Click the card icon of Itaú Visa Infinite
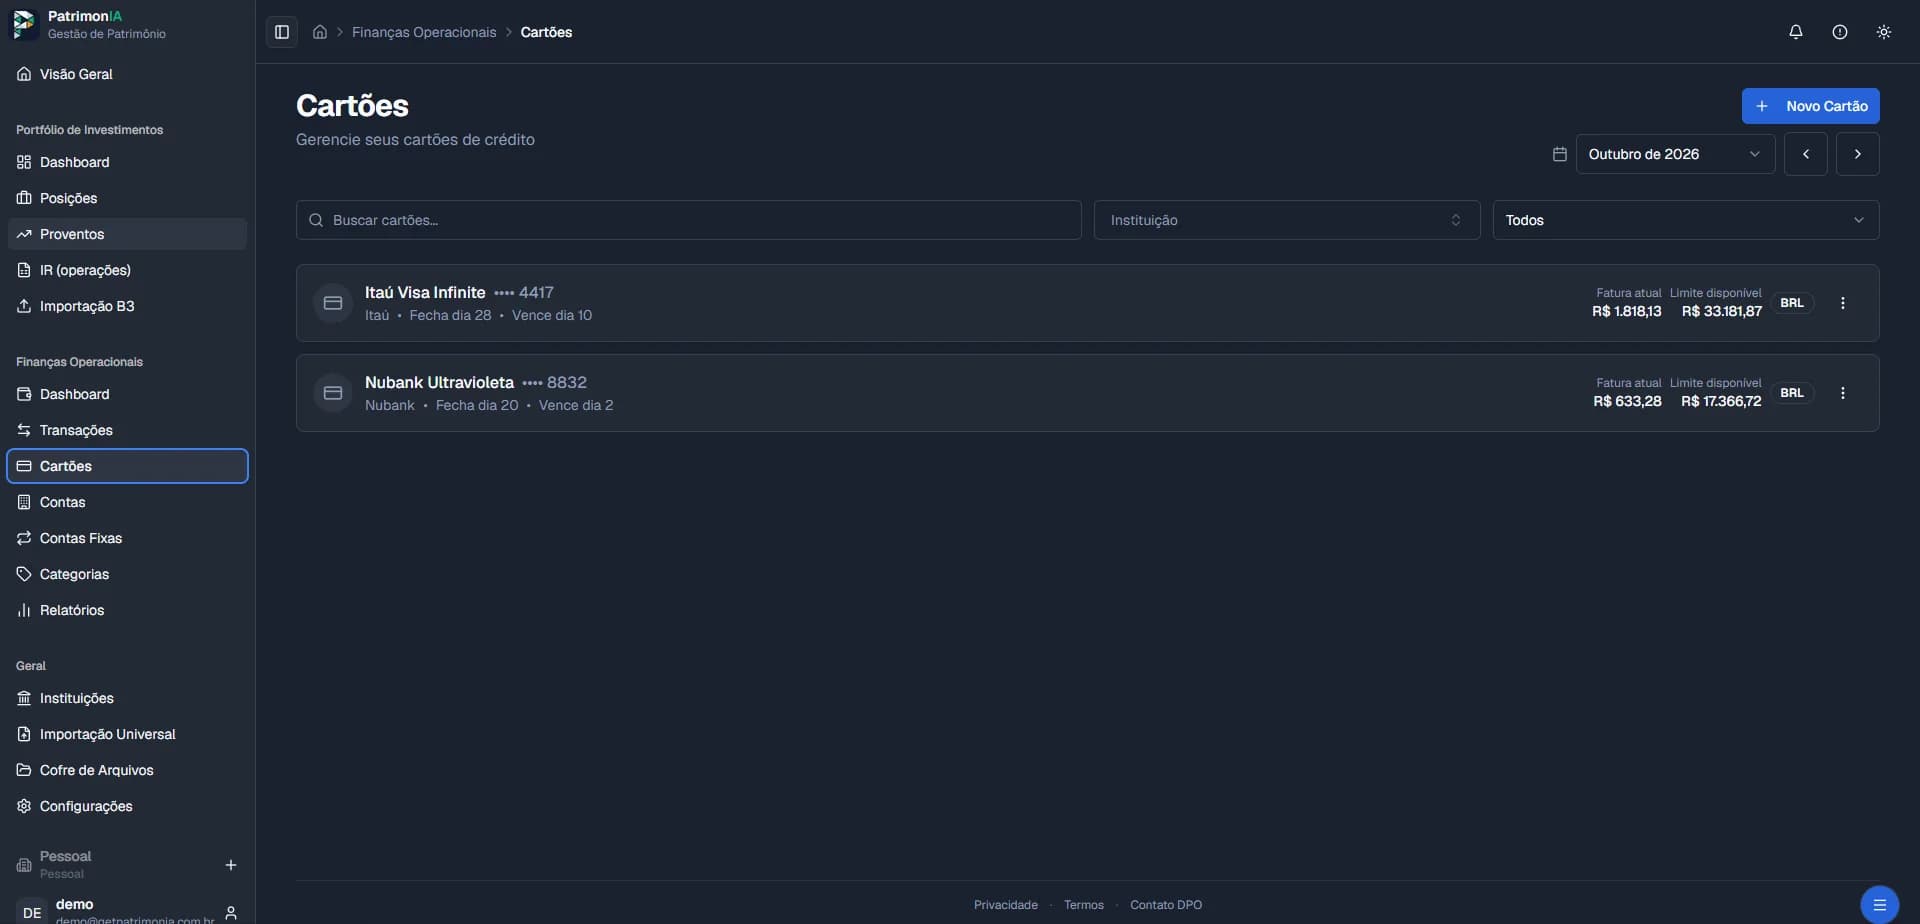 pyautogui.click(x=333, y=303)
